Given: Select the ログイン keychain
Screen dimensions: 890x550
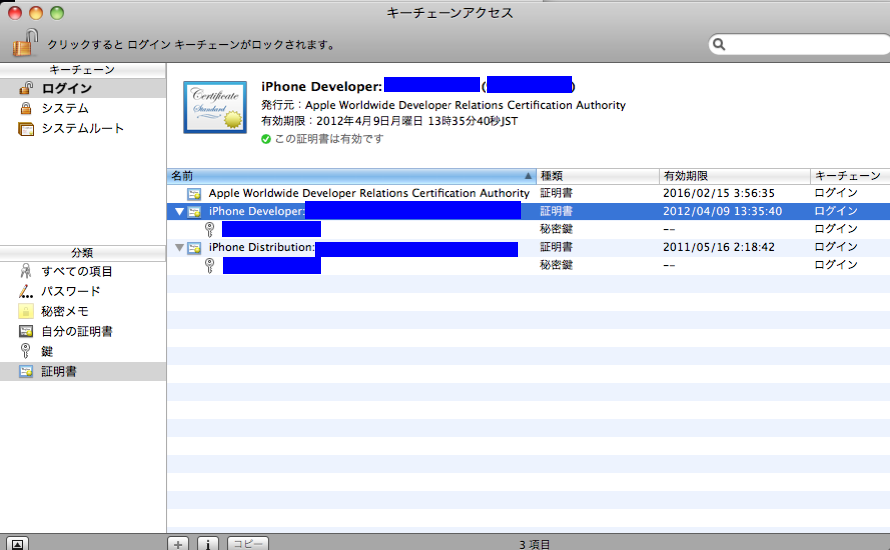Looking at the screenshot, I should [x=83, y=88].
